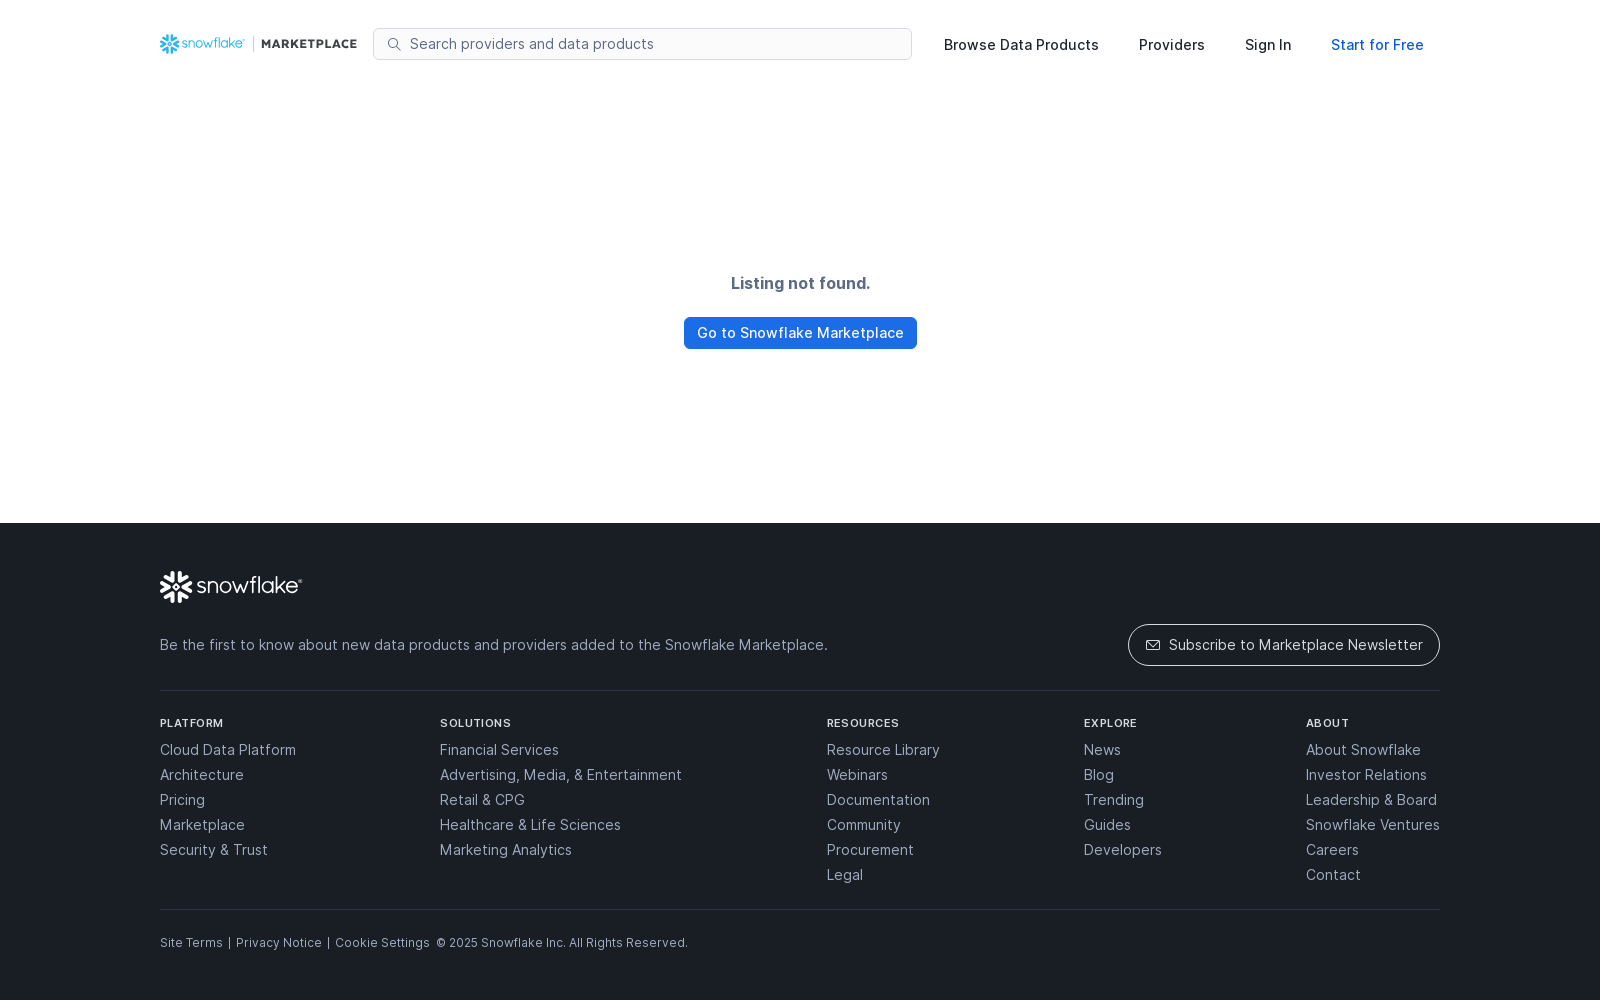1600x1000 pixels.
Task: Open the Providers page
Action: click(x=1172, y=45)
